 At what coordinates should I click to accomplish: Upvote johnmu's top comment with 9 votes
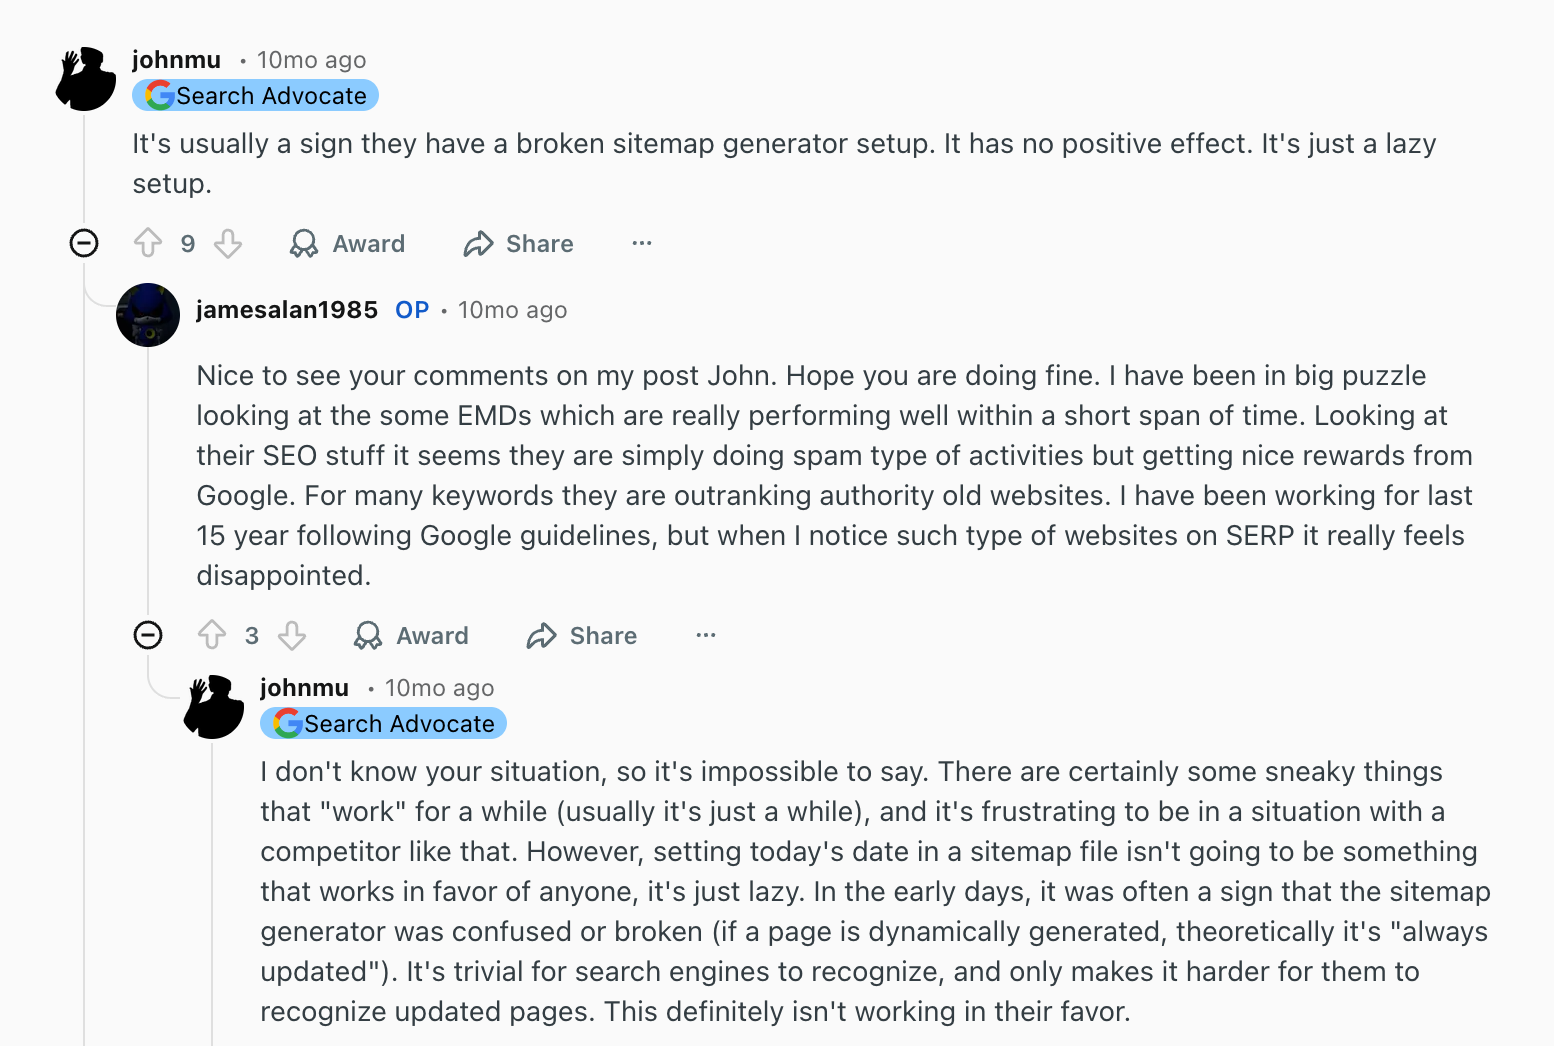[x=148, y=243]
